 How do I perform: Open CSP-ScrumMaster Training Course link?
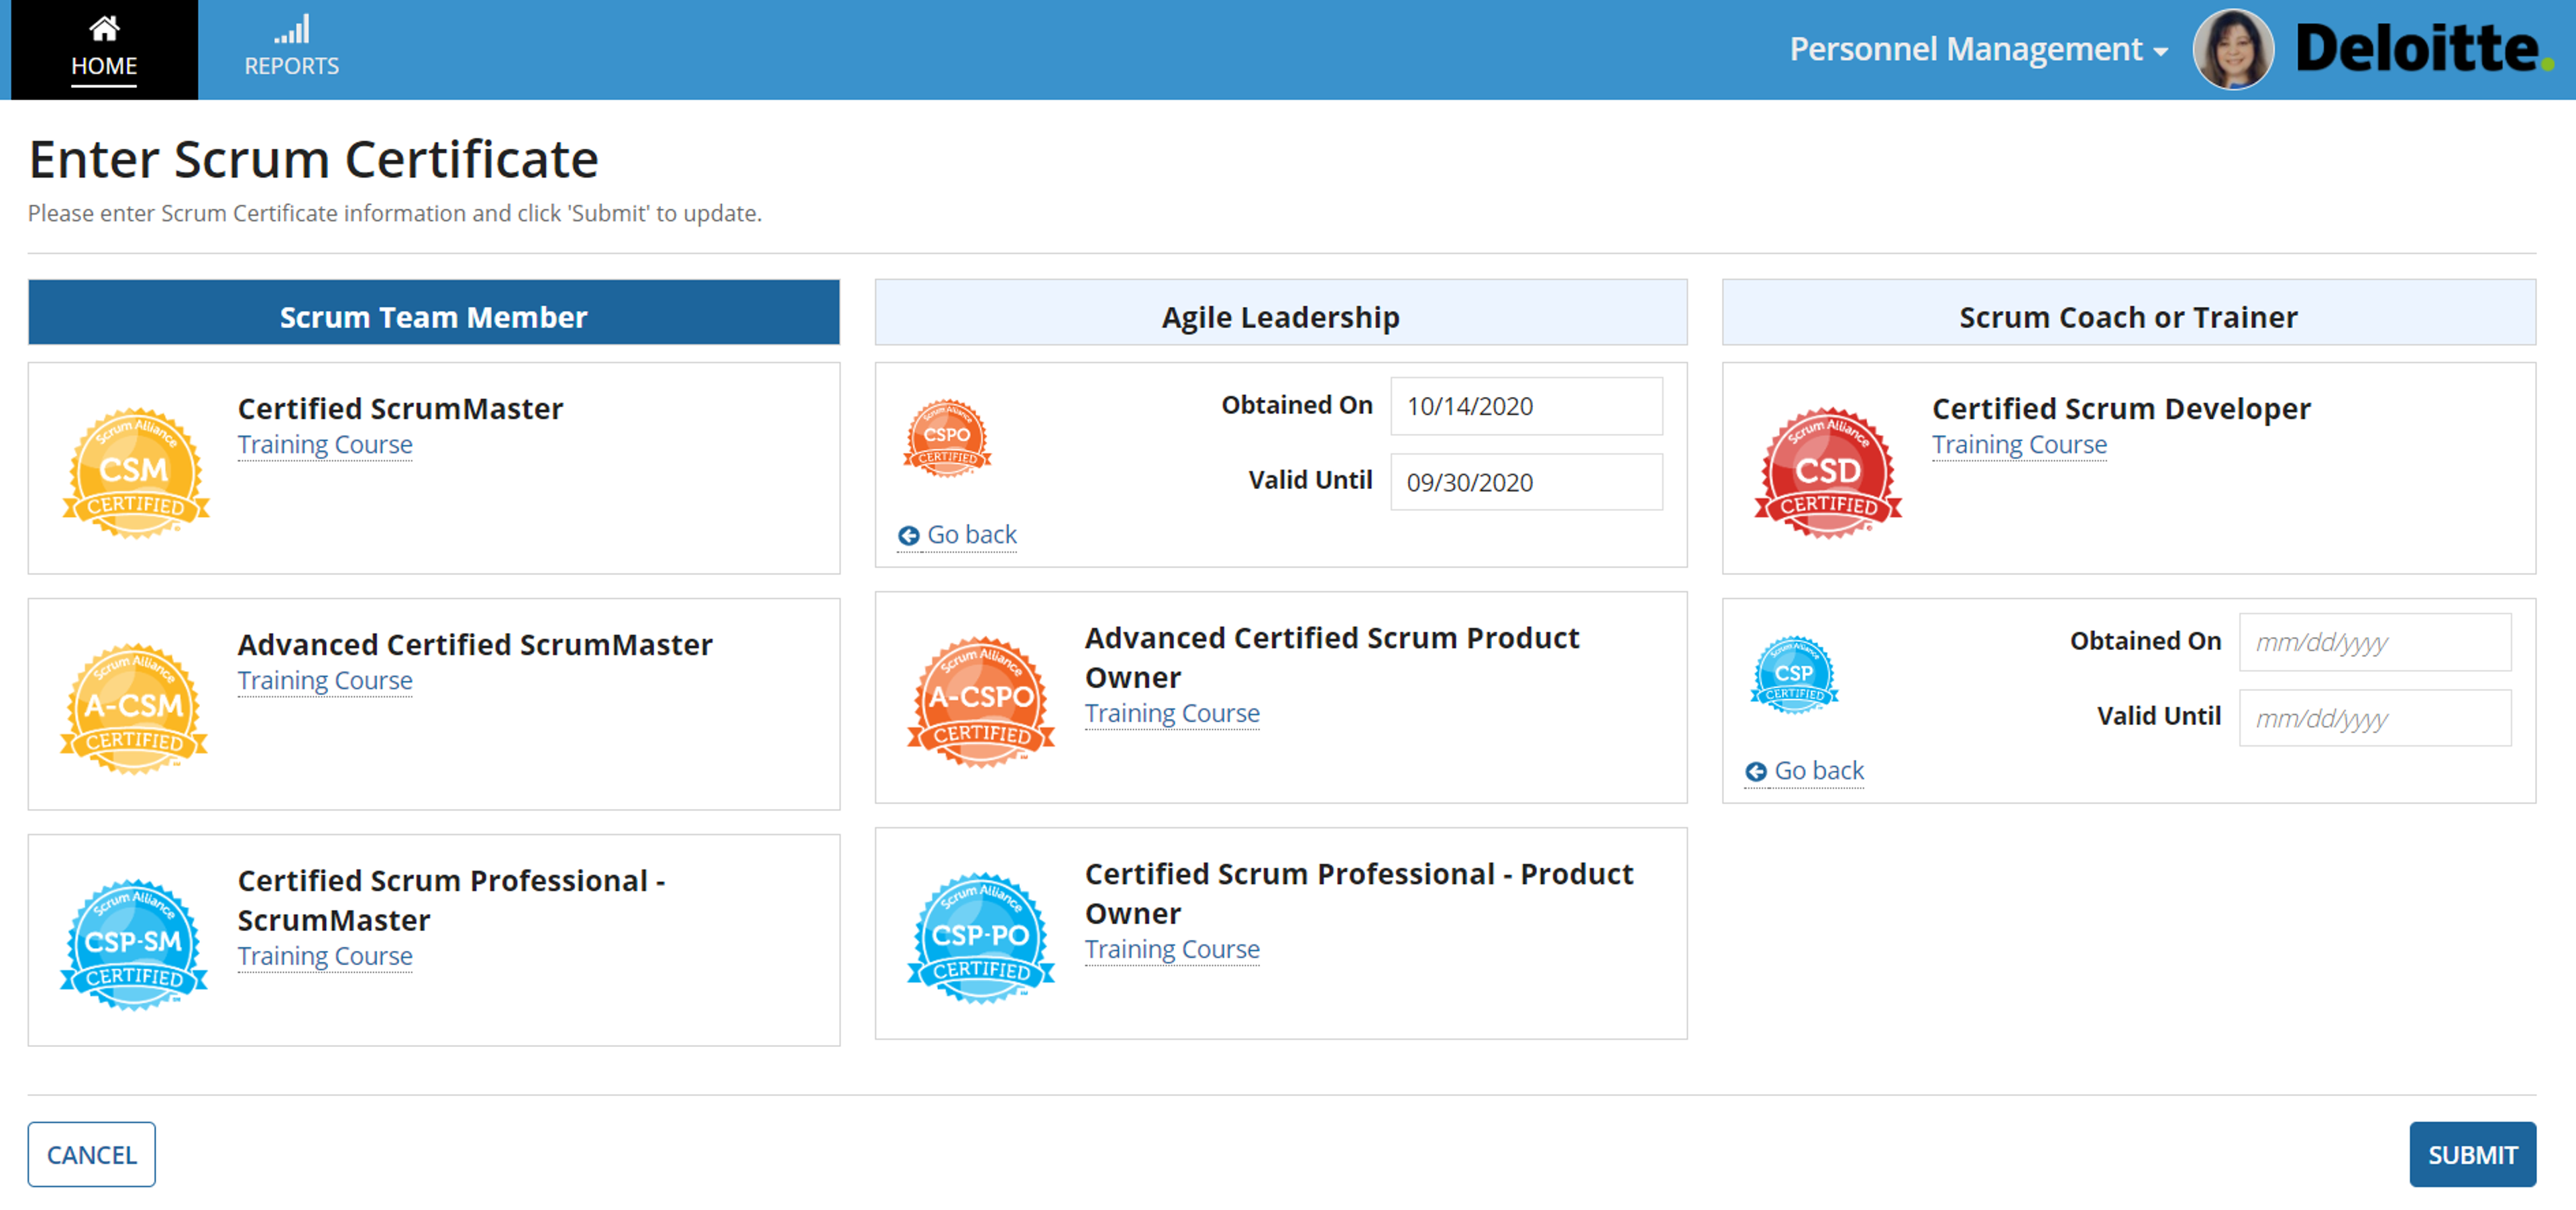[325, 956]
